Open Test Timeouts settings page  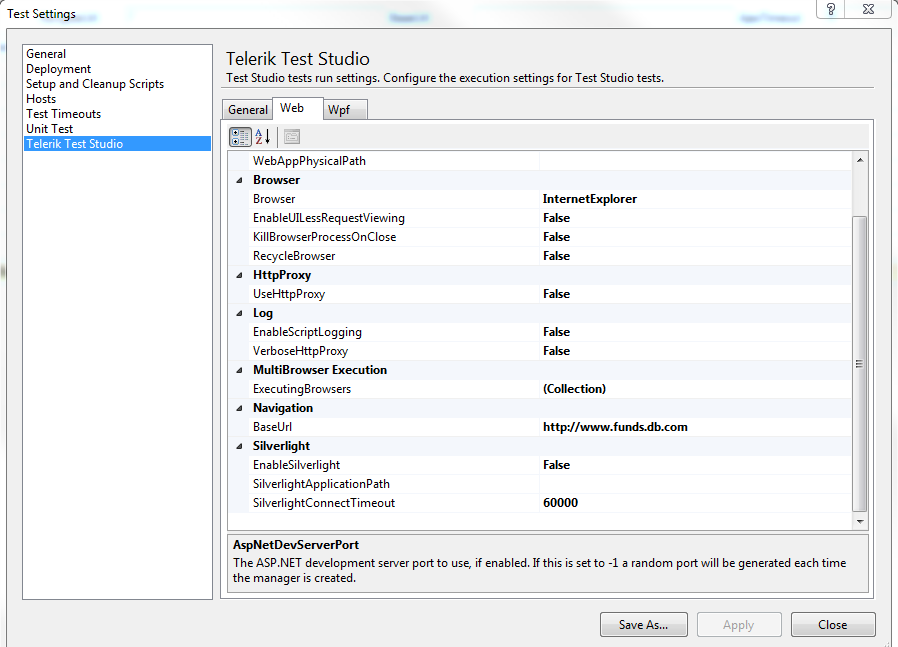tap(64, 114)
